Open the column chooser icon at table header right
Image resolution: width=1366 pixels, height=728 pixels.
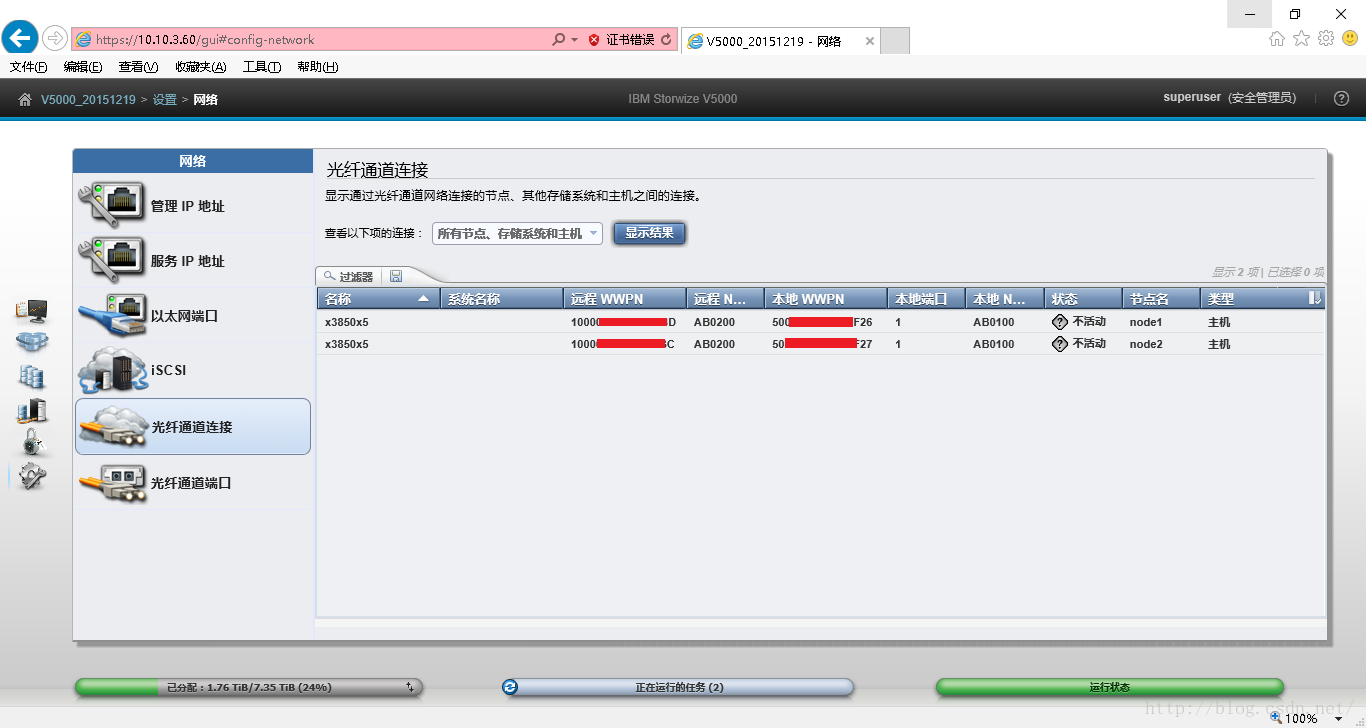tap(1315, 298)
